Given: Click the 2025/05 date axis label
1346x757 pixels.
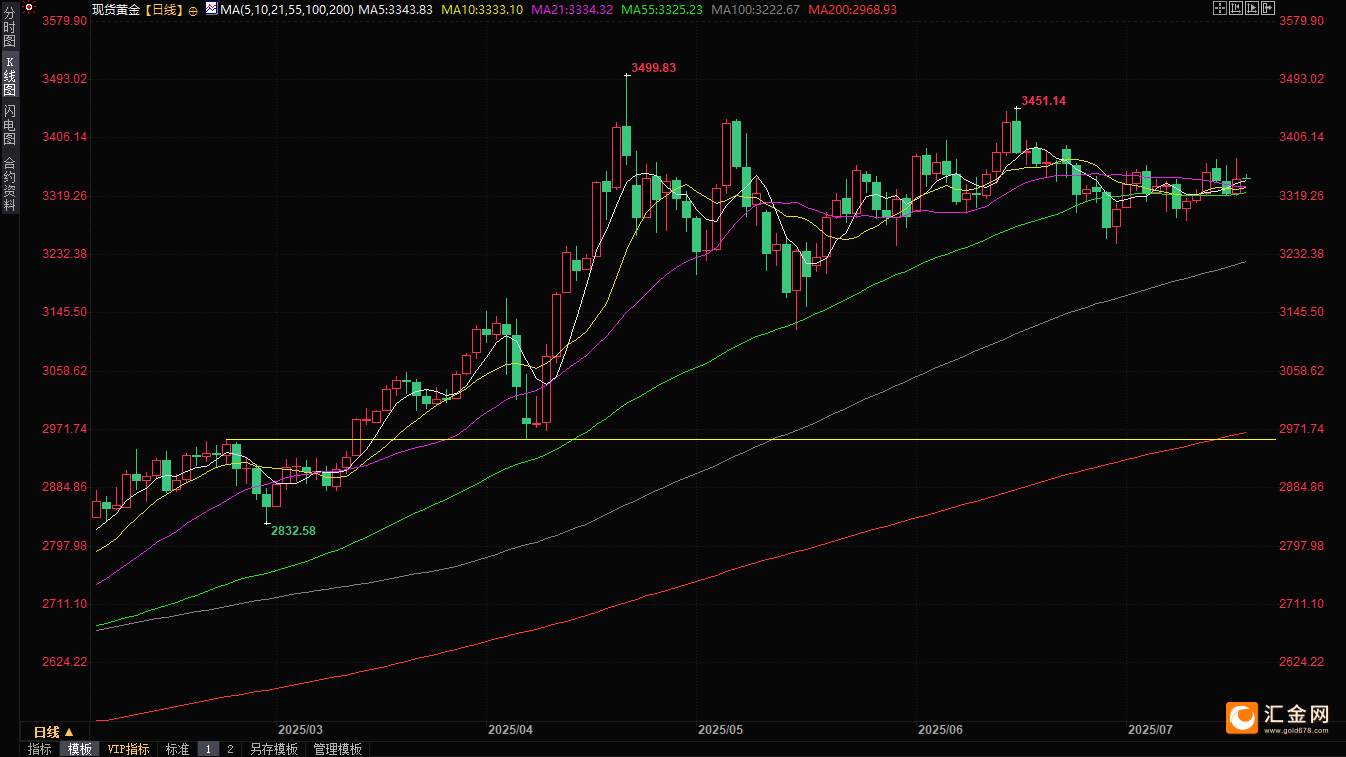Looking at the screenshot, I should click(x=720, y=731).
